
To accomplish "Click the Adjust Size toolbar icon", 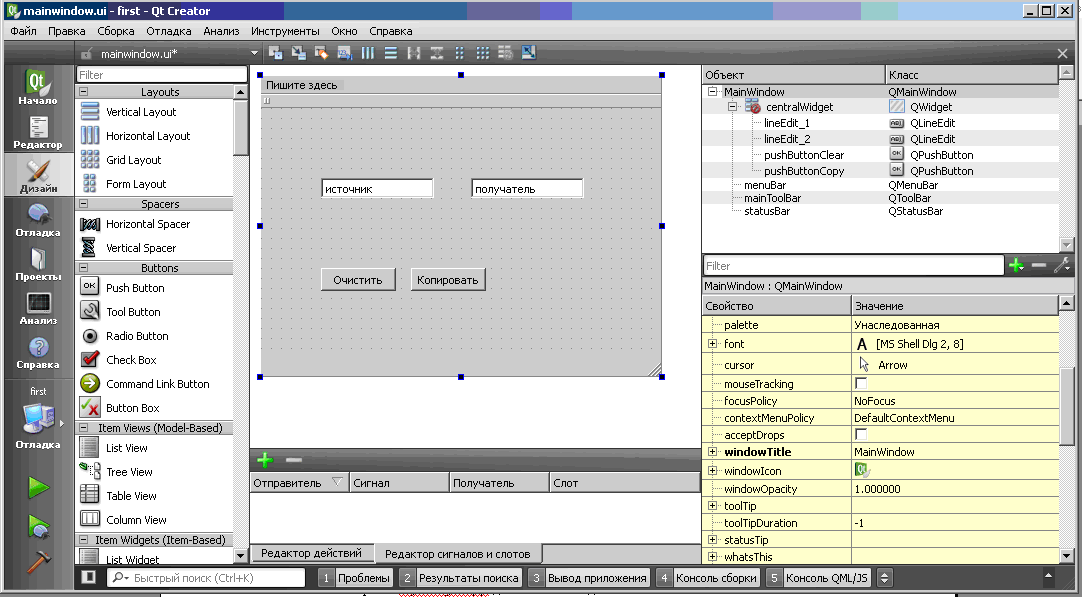I will click(529, 53).
